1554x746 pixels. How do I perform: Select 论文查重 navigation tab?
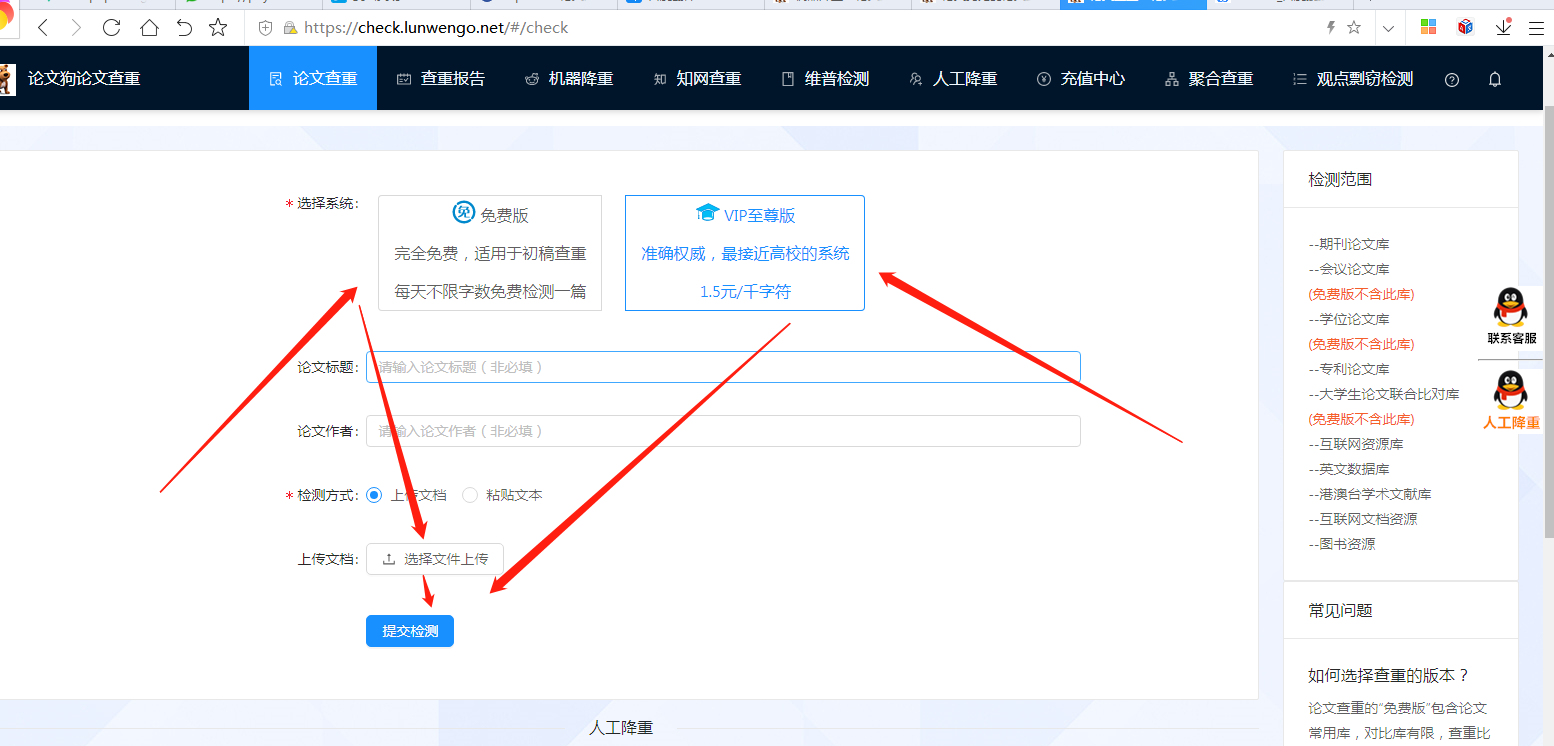(x=313, y=78)
